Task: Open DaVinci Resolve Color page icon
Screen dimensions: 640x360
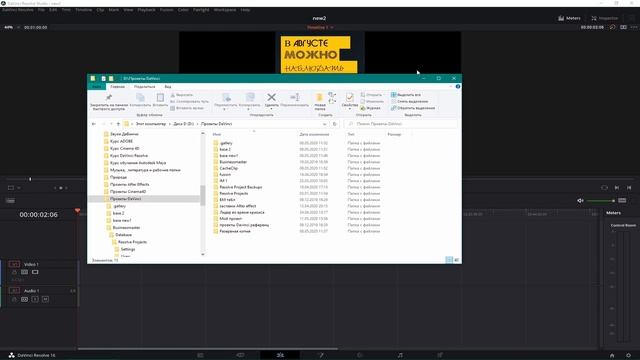Action: pos(360,355)
